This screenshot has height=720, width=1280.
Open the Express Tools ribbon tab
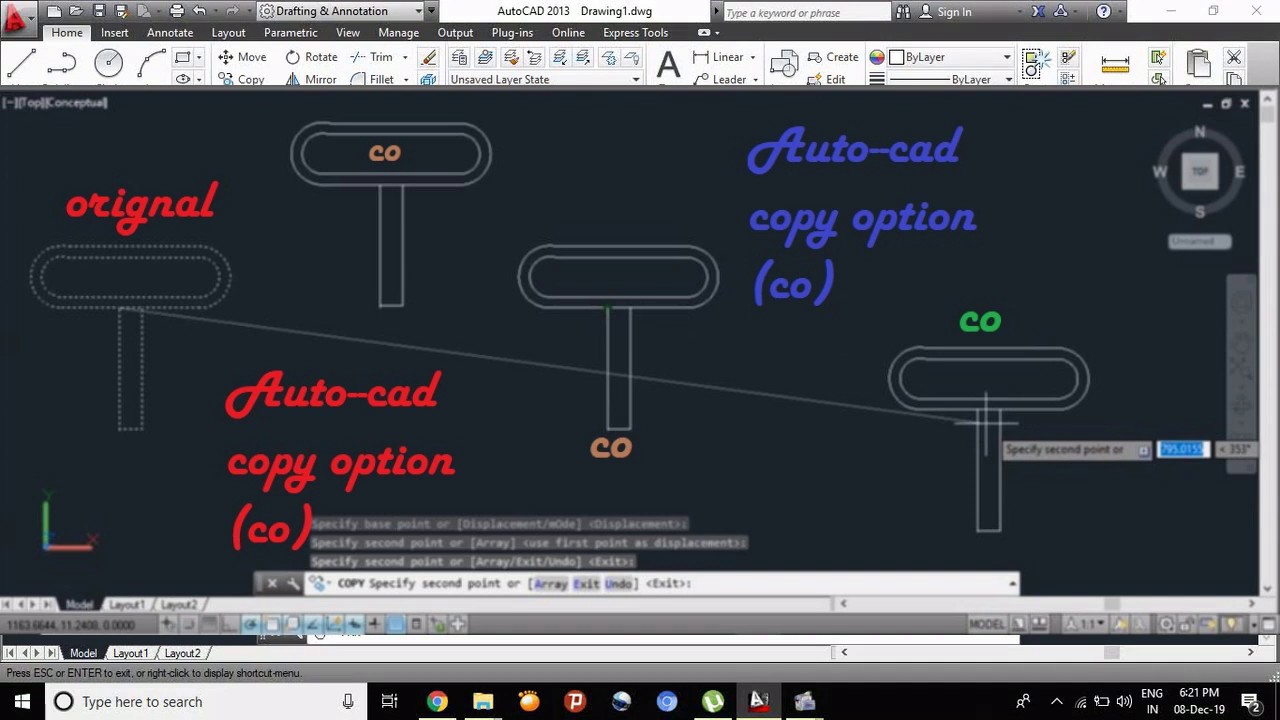tap(635, 33)
